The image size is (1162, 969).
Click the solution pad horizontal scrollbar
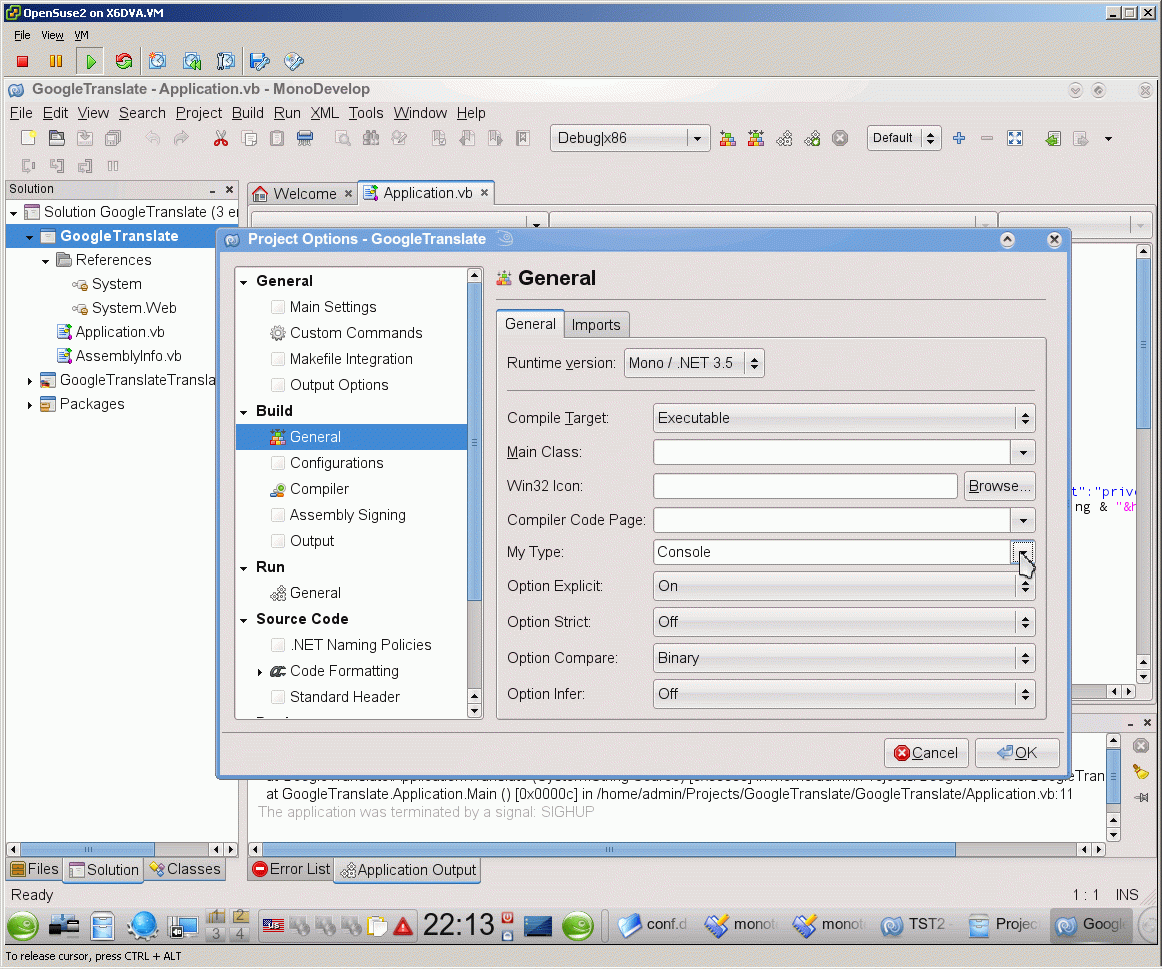coord(87,849)
